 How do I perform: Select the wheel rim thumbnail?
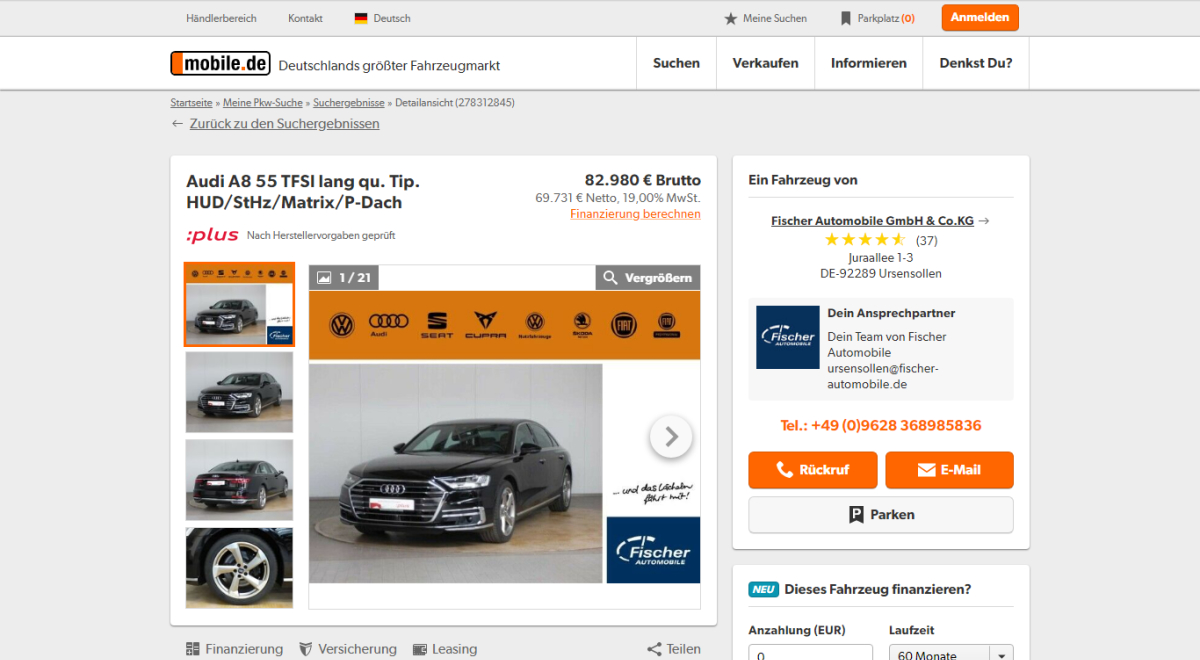tap(240, 568)
